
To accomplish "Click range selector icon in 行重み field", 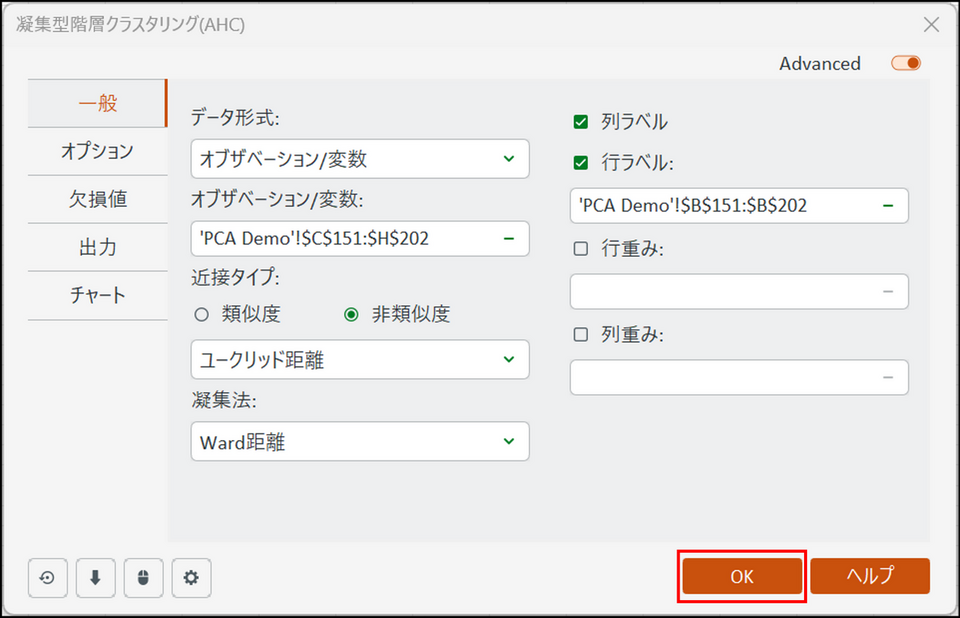I will [x=887, y=291].
